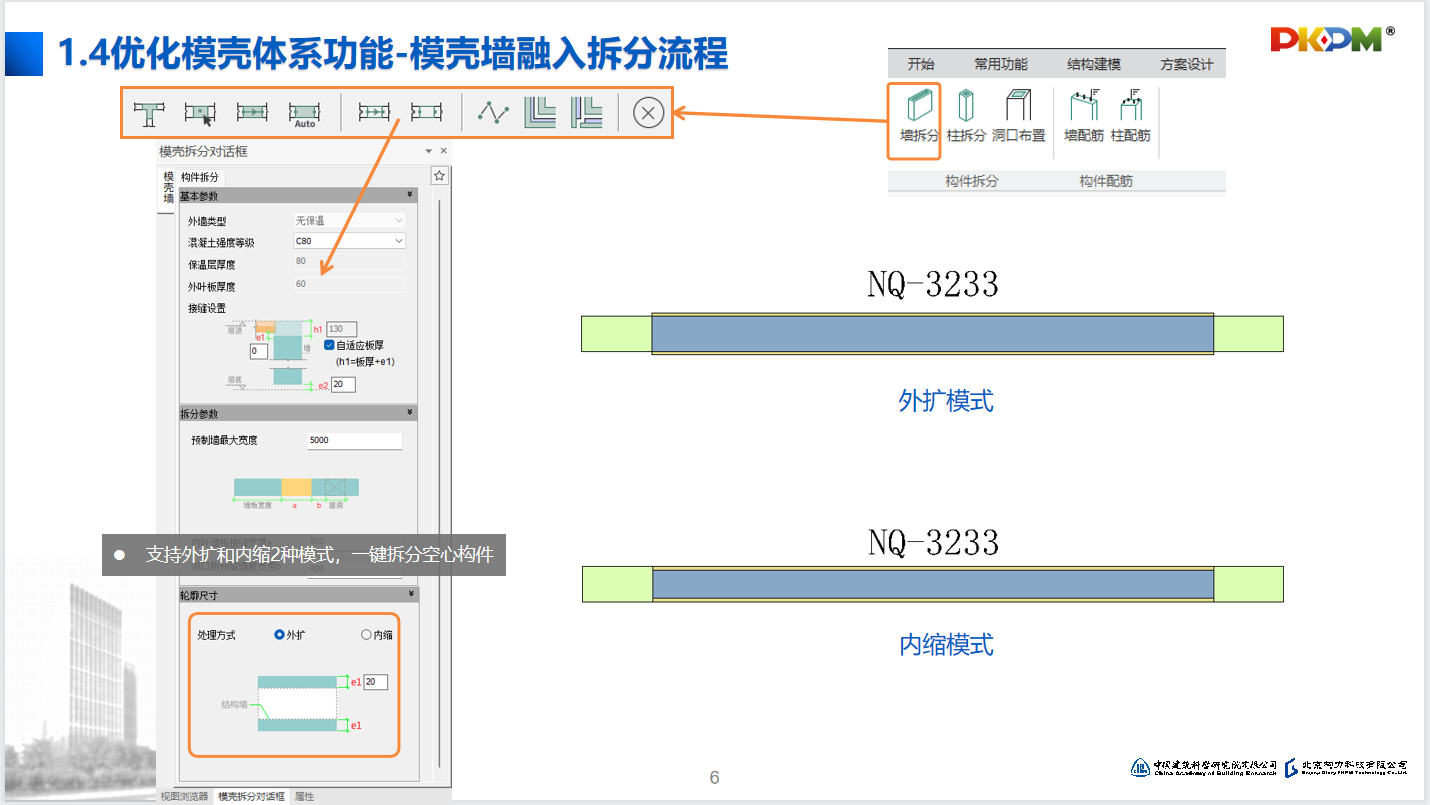Click the NQ-3233 label above 内缩模式 wall
Image resolution: width=1430 pixels, height=805 pixels.
[x=933, y=543]
